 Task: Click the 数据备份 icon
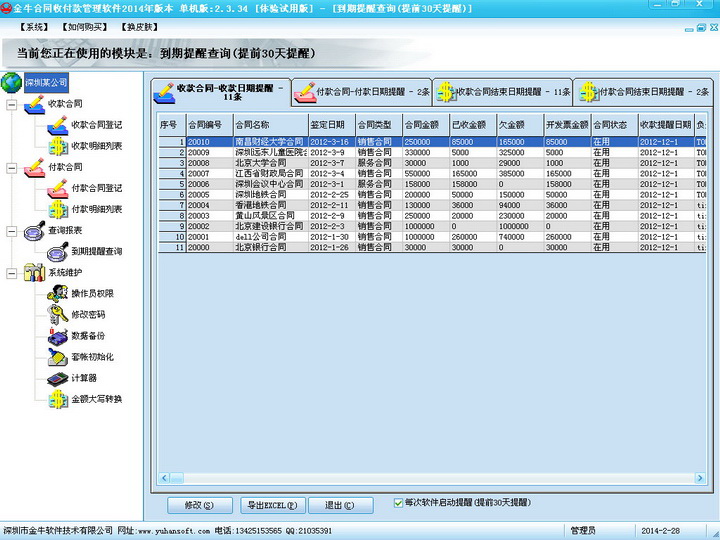pos(56,336)
